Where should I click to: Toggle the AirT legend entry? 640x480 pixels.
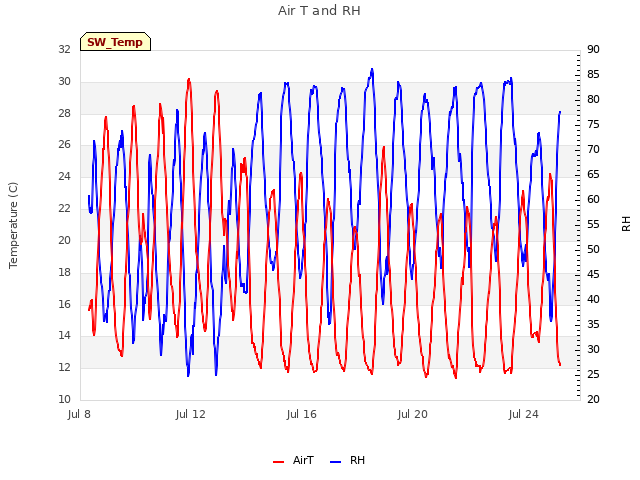click(293, 460)
